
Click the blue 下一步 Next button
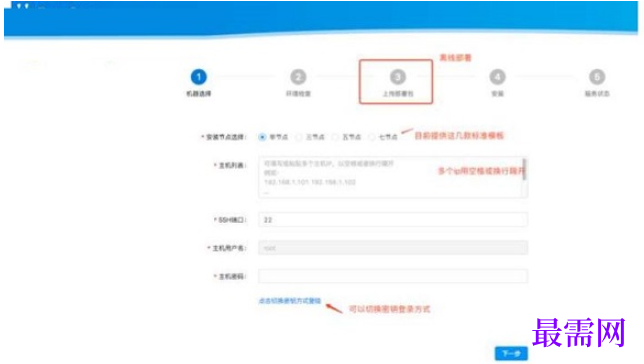coord(511,353)
